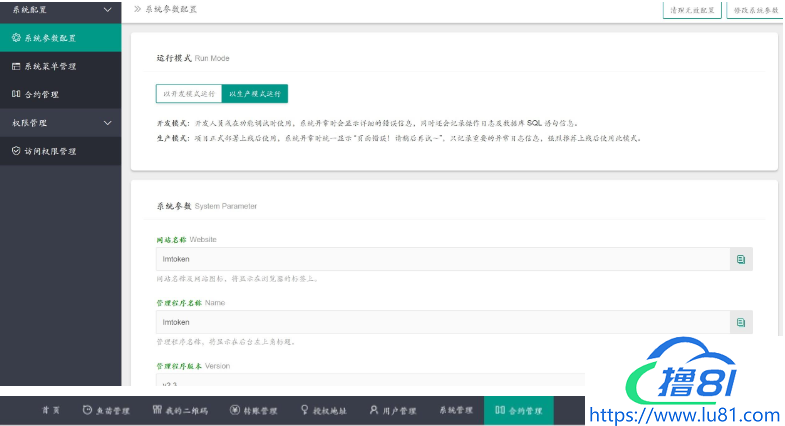Viewport: 785px width, 426px height.
Task: Click the Website name input field
Action: tap(440, 259)
